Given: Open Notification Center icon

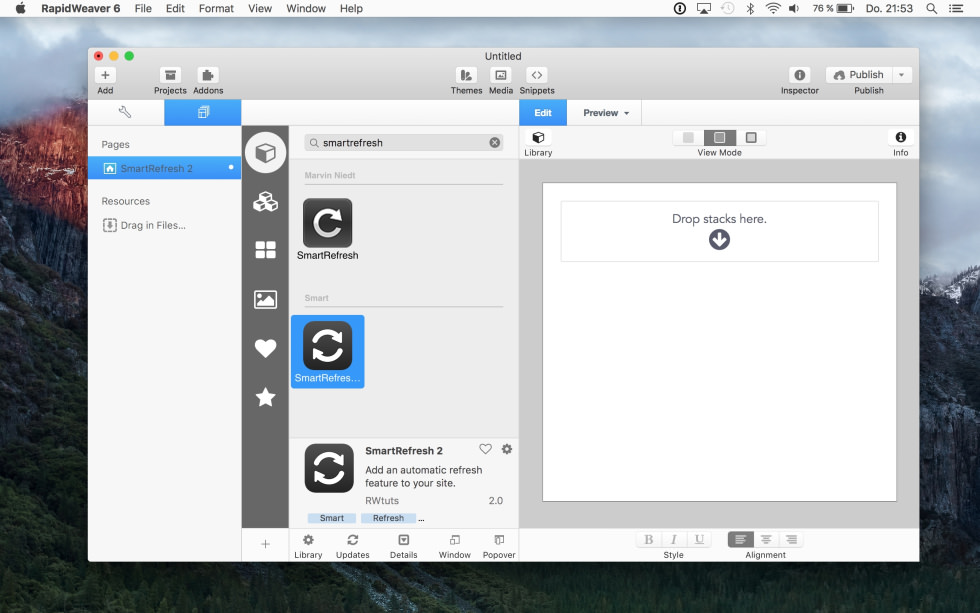Looking at the screenshot, I should pyautogui.click(x=956, y=8).
